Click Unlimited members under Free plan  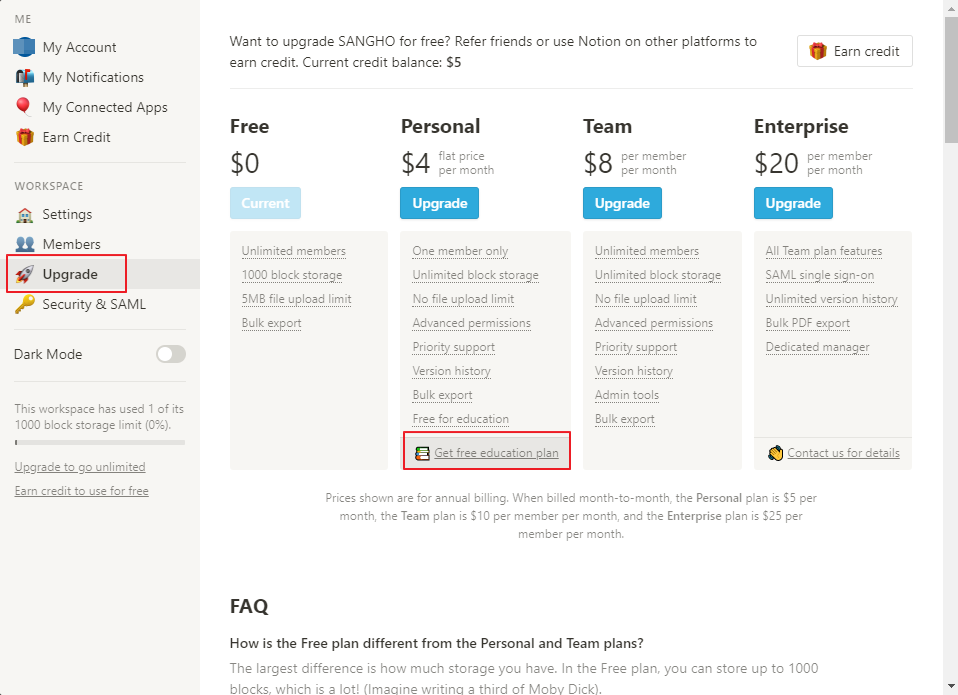[293, 251]
